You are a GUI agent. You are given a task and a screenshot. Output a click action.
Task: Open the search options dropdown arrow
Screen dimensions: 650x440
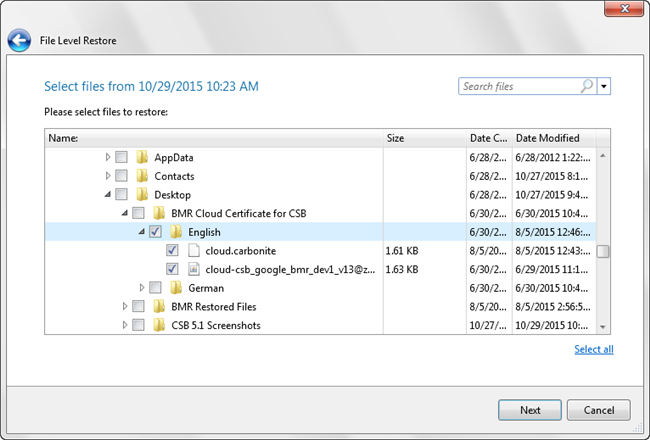604,87
